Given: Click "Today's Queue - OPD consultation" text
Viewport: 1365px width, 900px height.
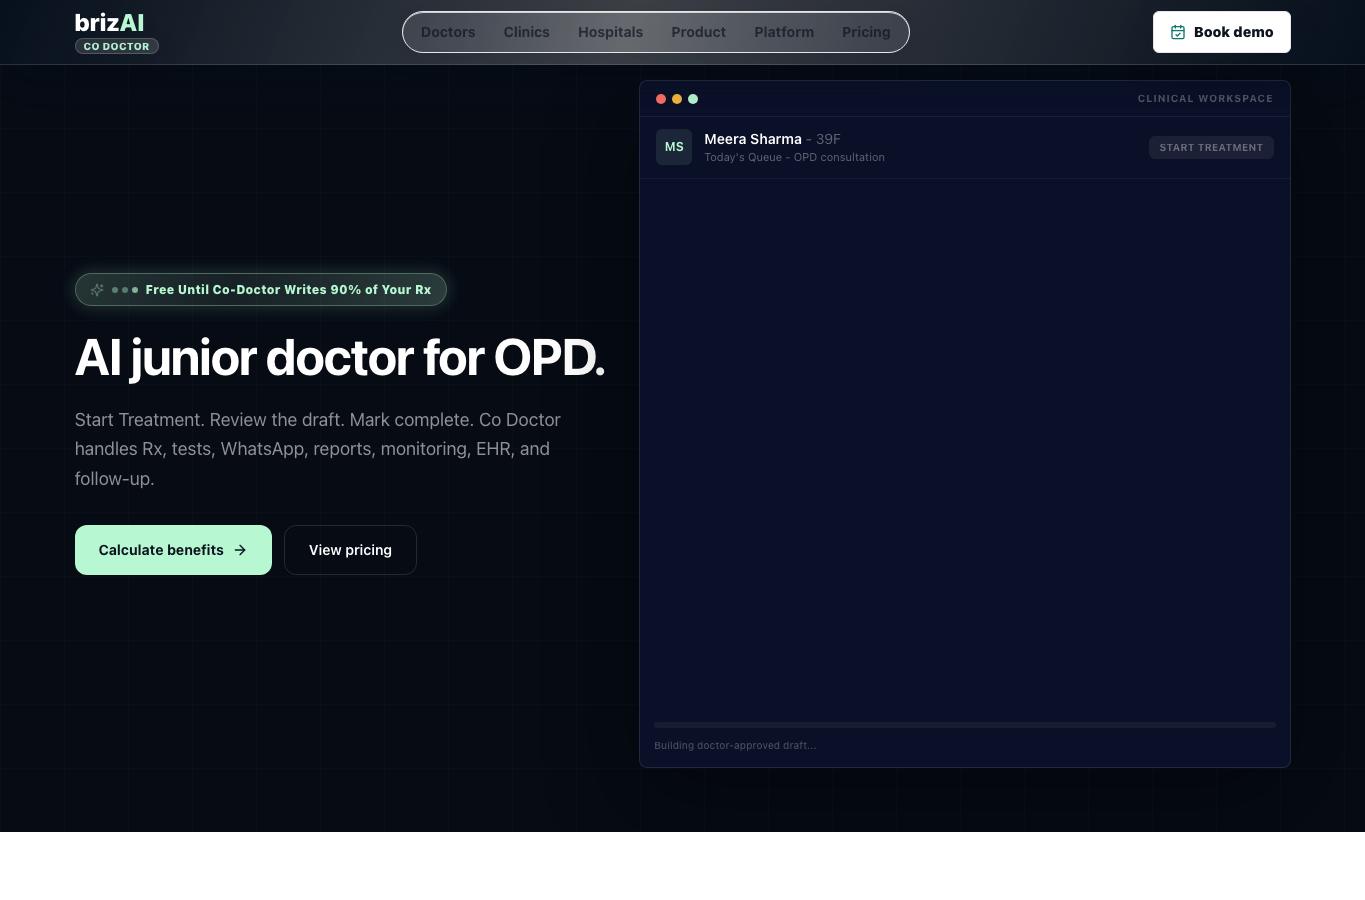Looking at the screenshot, I should coord(794,158).
